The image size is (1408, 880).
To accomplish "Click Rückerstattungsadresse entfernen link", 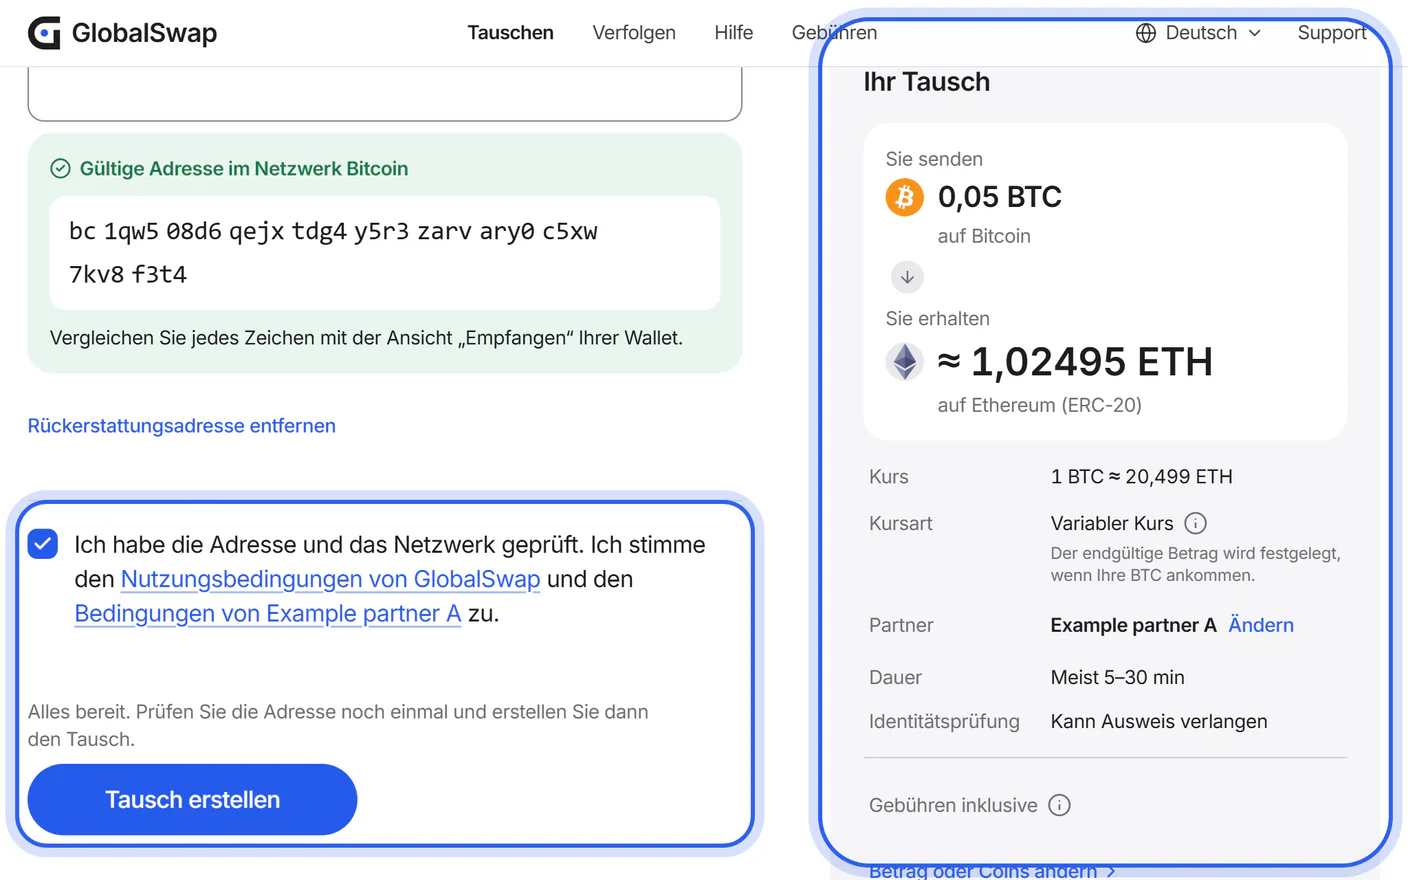I will click(182, 426).
